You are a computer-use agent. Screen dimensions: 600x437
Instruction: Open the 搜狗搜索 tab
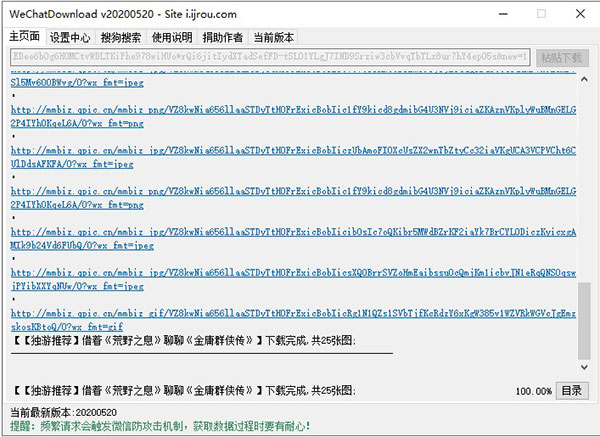121,38
